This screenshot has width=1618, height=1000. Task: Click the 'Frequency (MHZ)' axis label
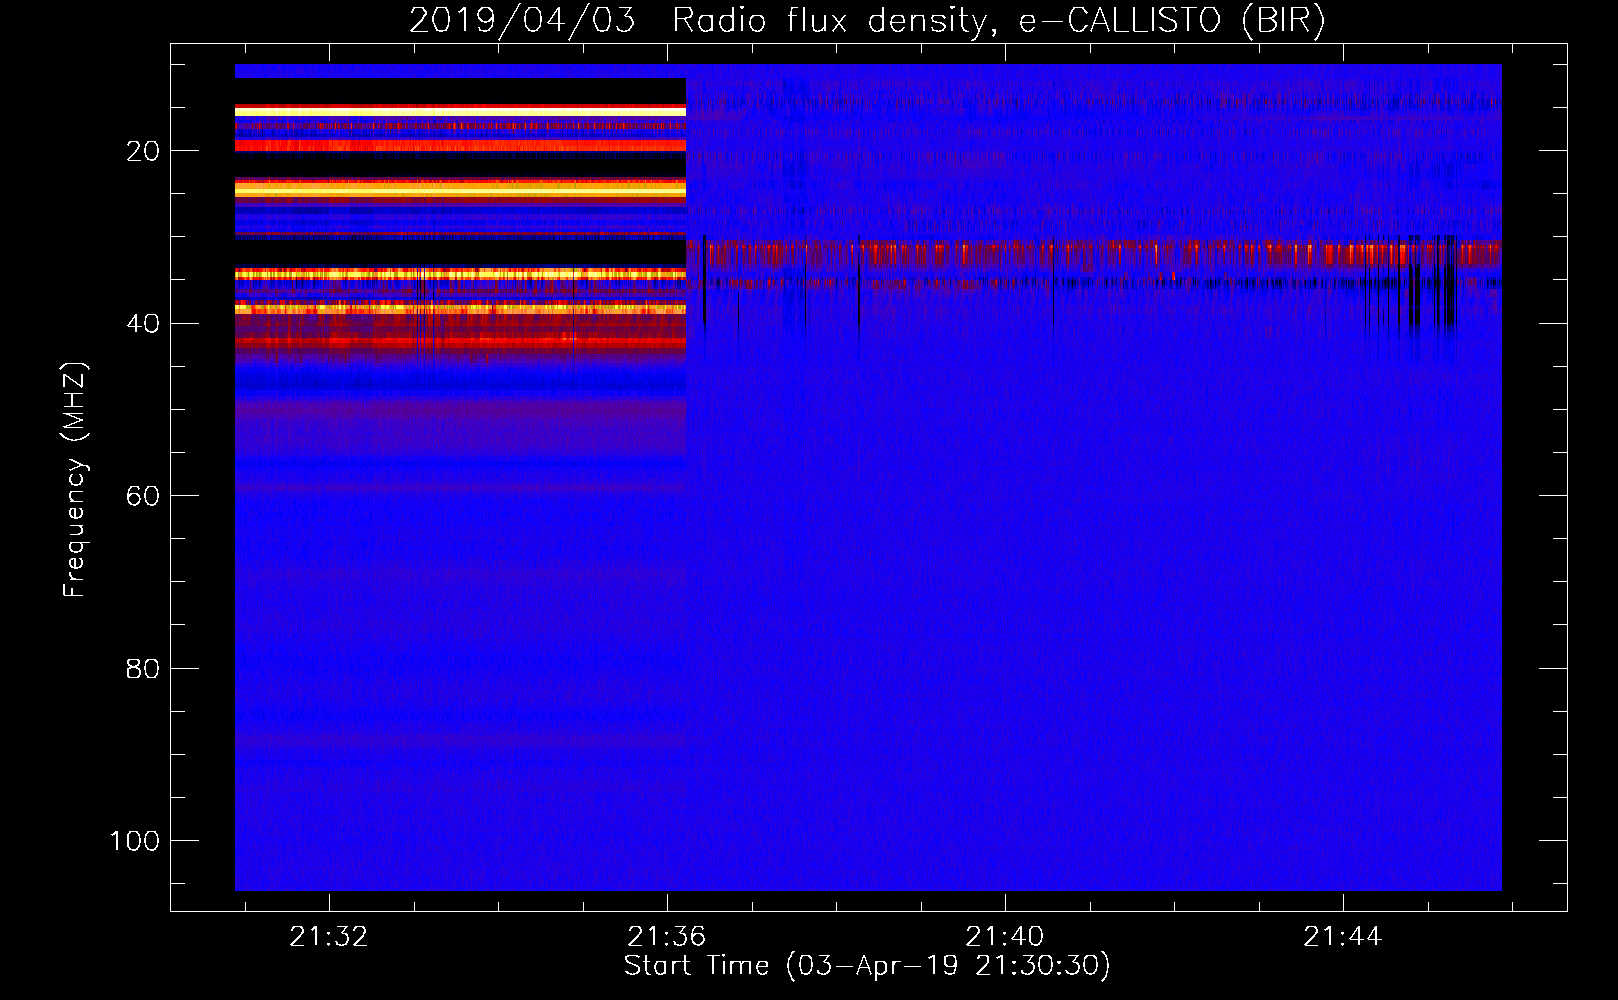[75, 479]
